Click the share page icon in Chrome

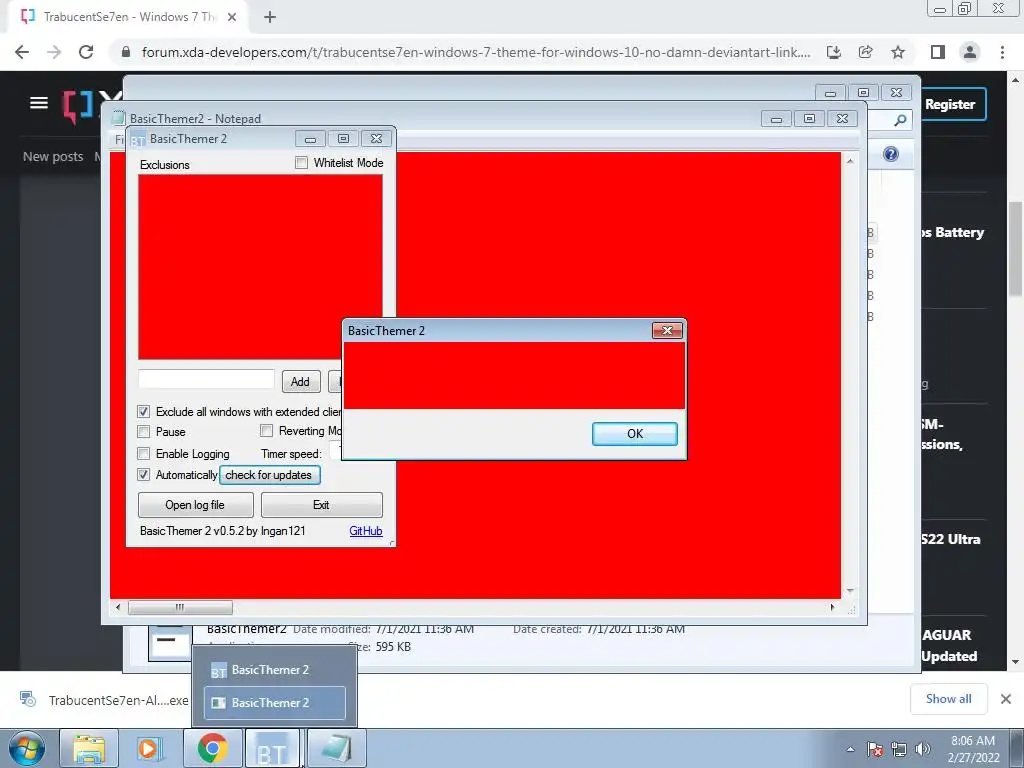pos(866,52)
